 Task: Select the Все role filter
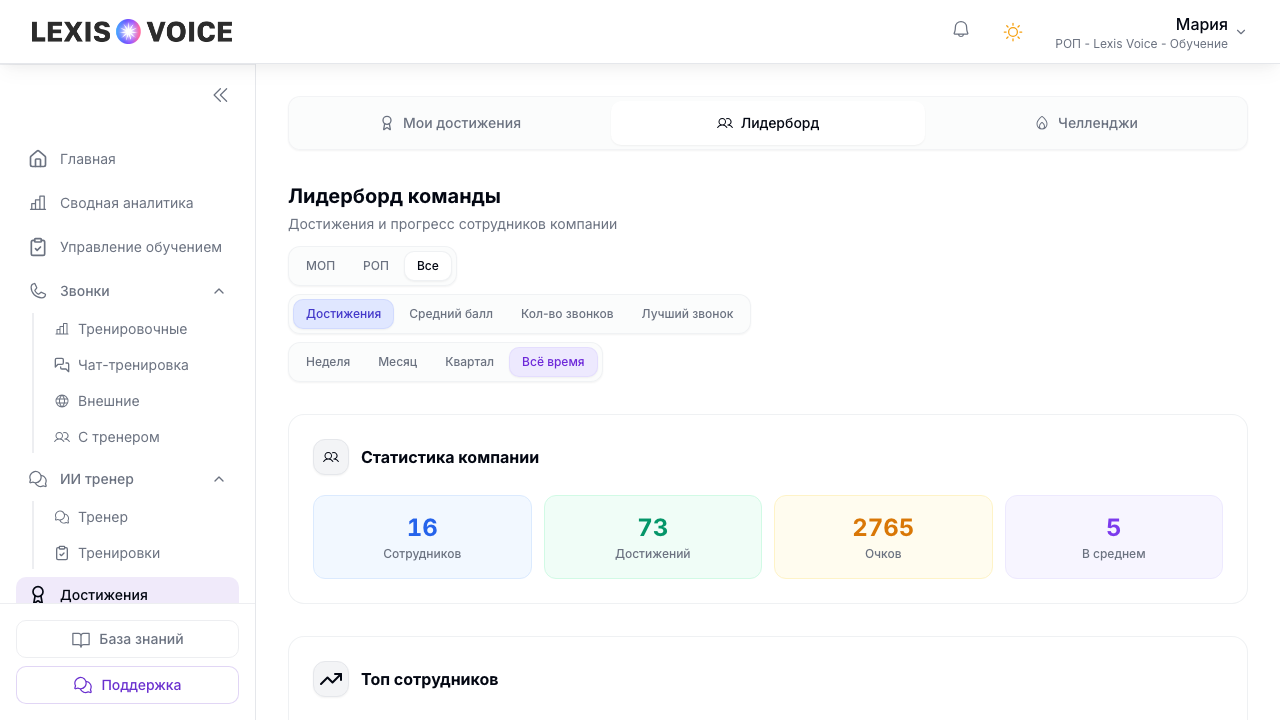428,266
